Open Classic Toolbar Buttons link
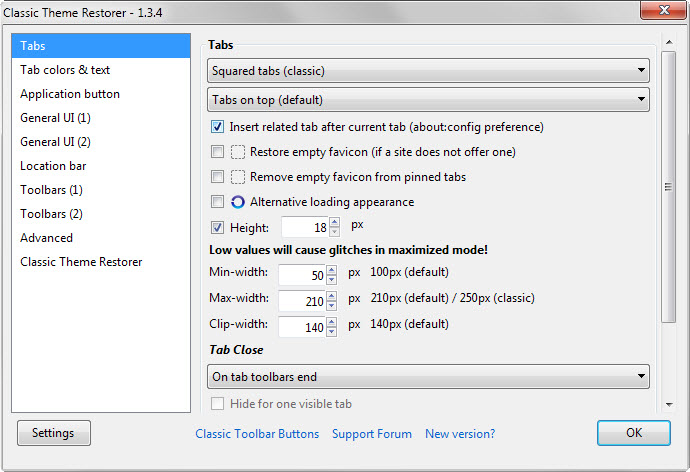The image size is (690, 472). 257,434
